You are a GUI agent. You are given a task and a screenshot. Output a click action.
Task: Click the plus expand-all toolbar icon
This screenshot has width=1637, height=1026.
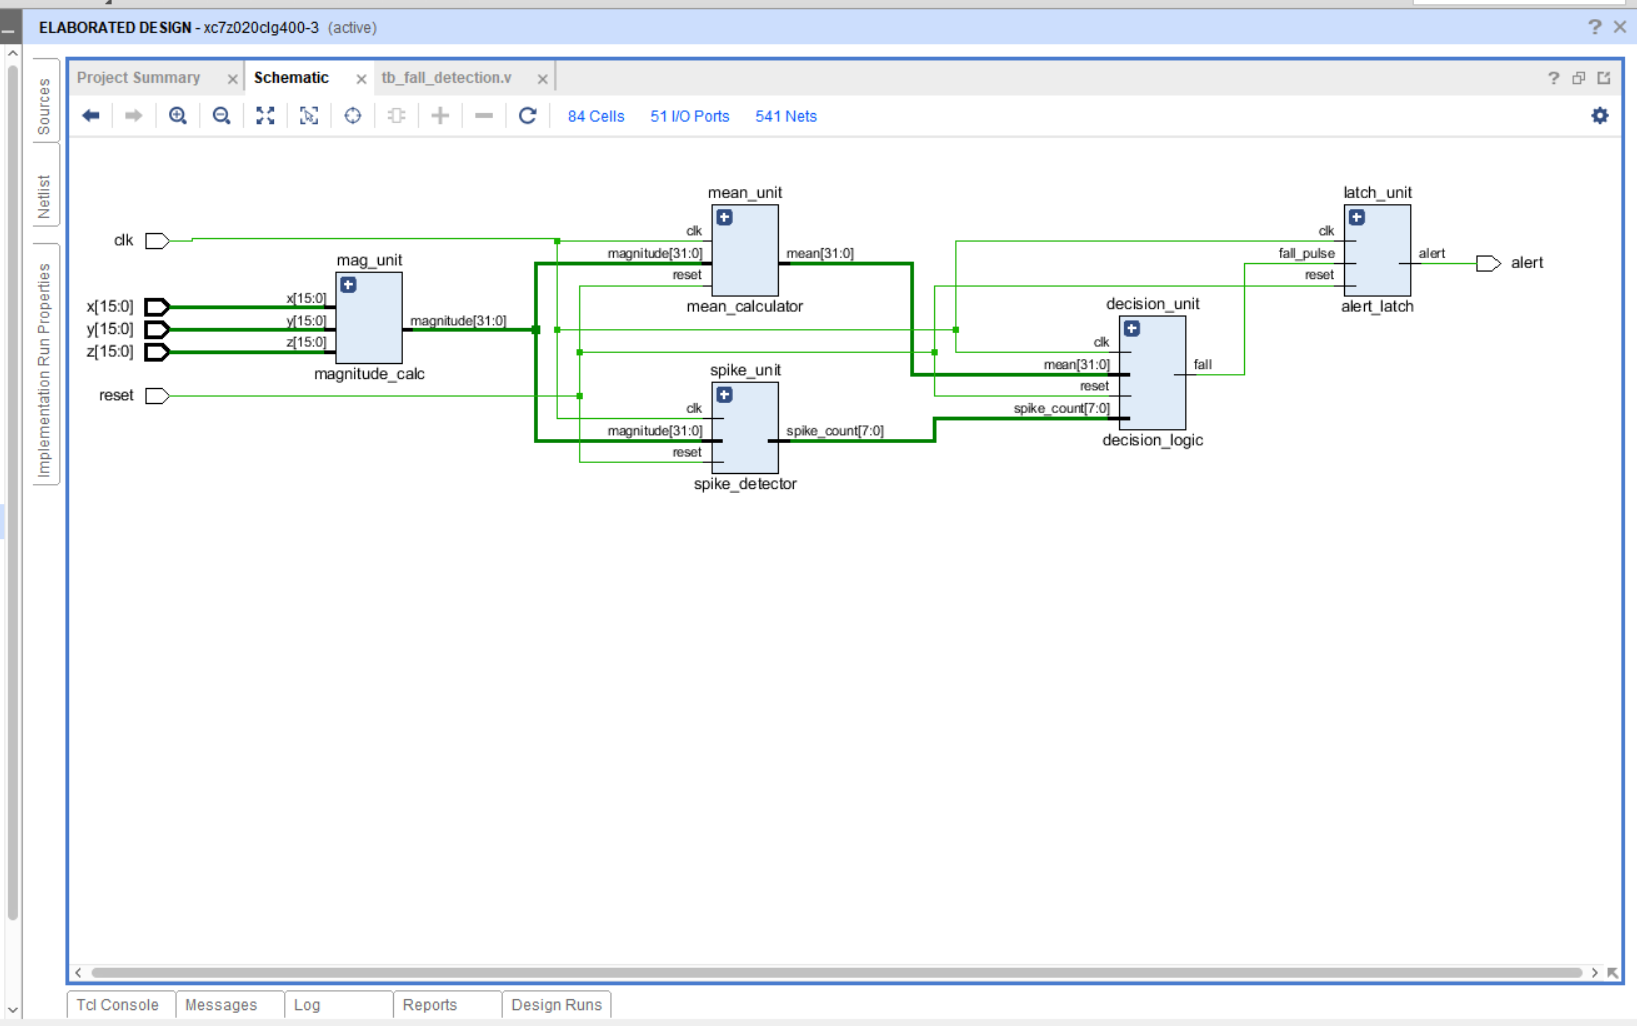click(440, 116)
